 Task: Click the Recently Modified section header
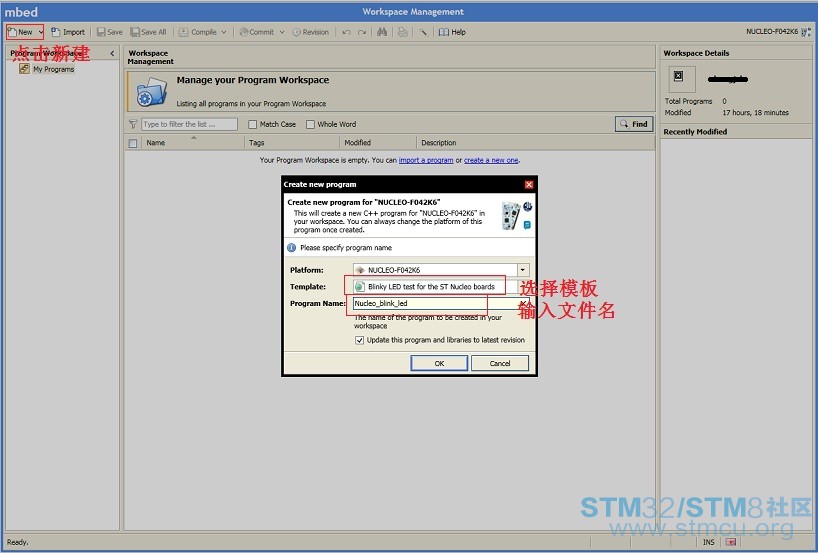[x=737, y=132]
